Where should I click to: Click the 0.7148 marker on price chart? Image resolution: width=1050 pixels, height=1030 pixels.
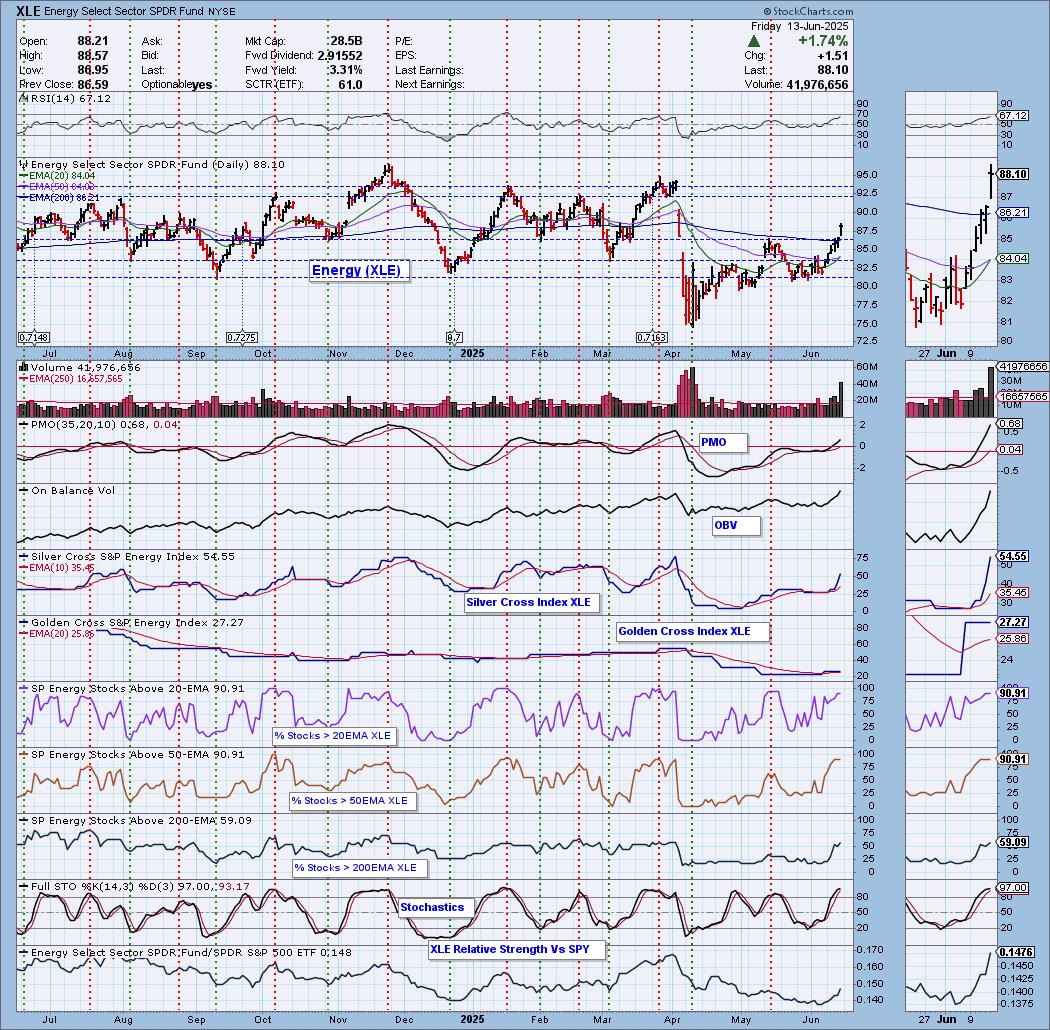click(x=34, y=338)
